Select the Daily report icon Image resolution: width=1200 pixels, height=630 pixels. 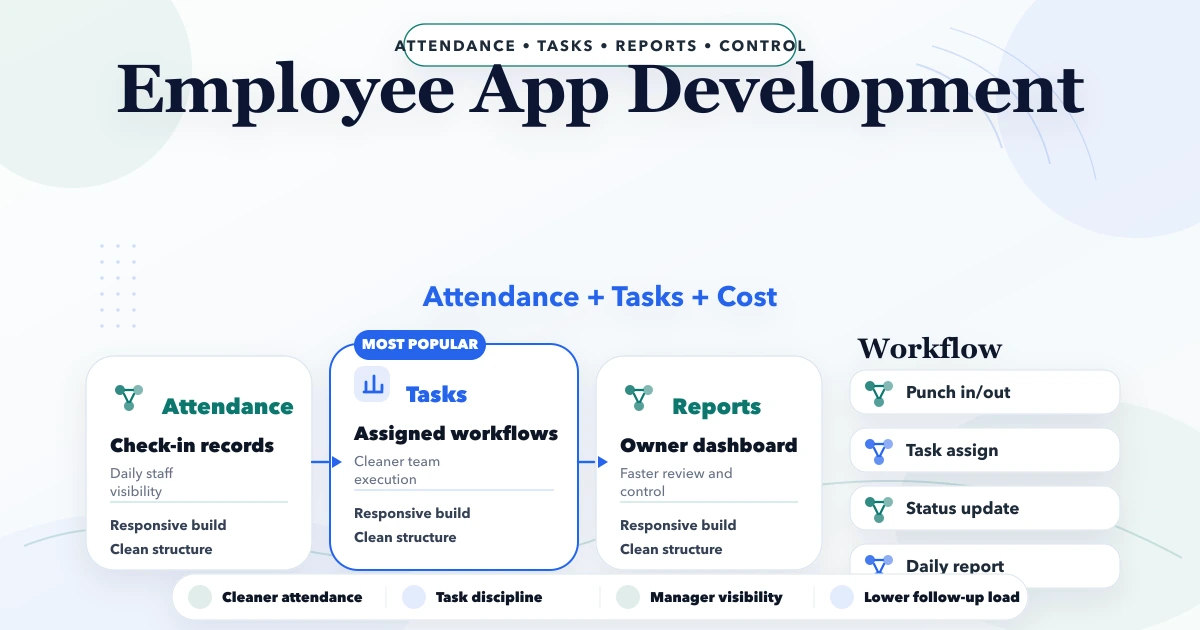tap(880, 564)
